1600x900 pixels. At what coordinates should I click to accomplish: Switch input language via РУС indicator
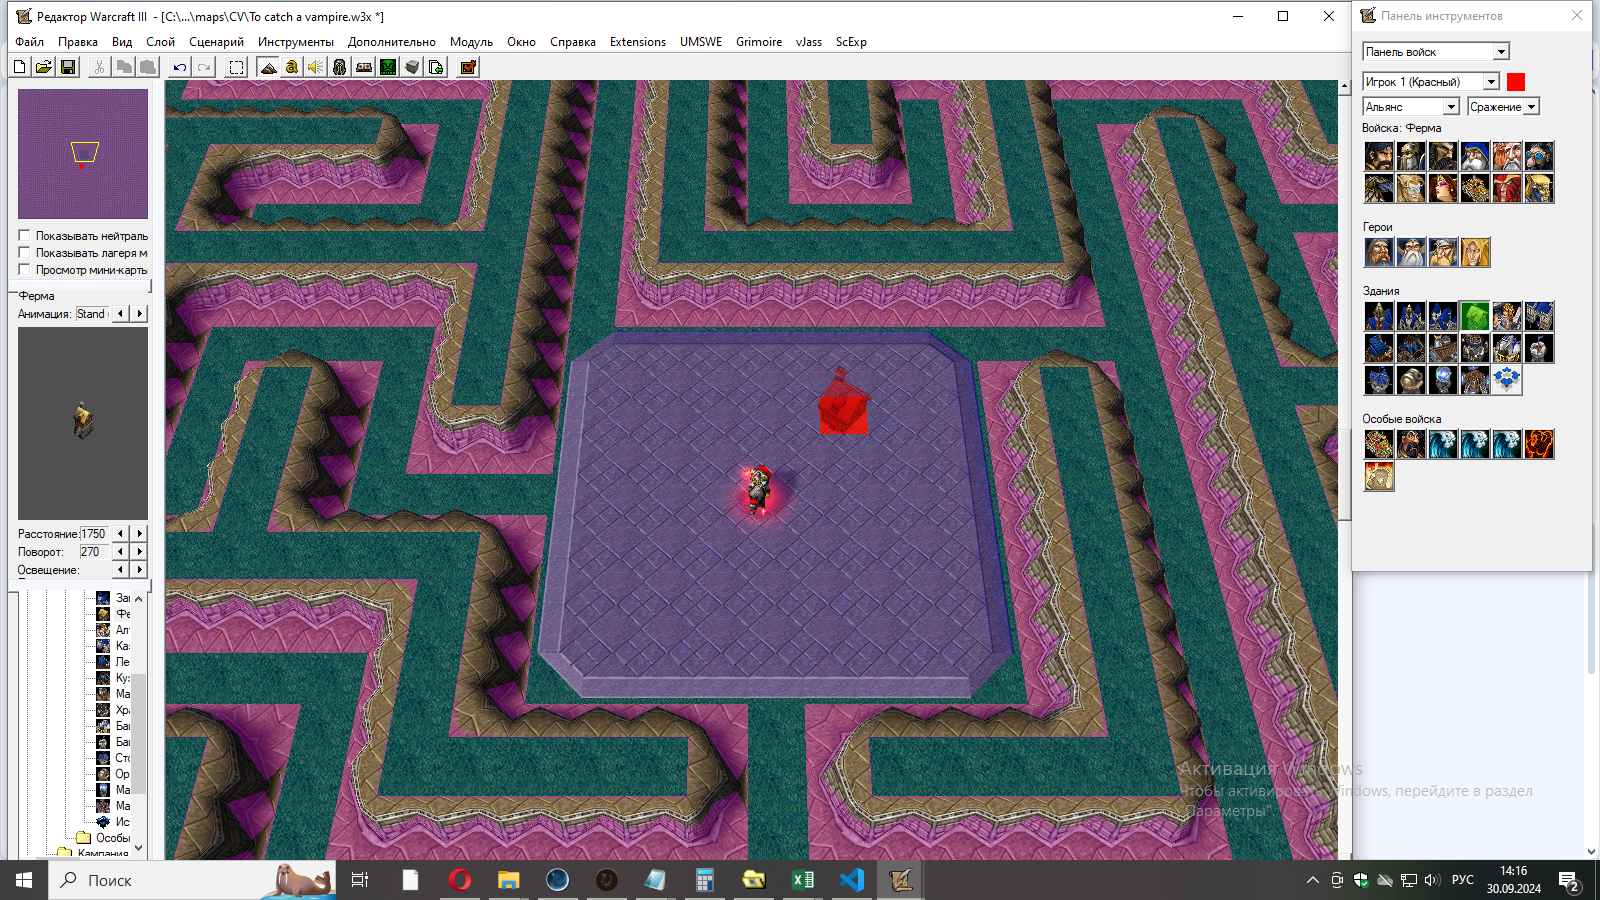click(x=1463, y=880)
